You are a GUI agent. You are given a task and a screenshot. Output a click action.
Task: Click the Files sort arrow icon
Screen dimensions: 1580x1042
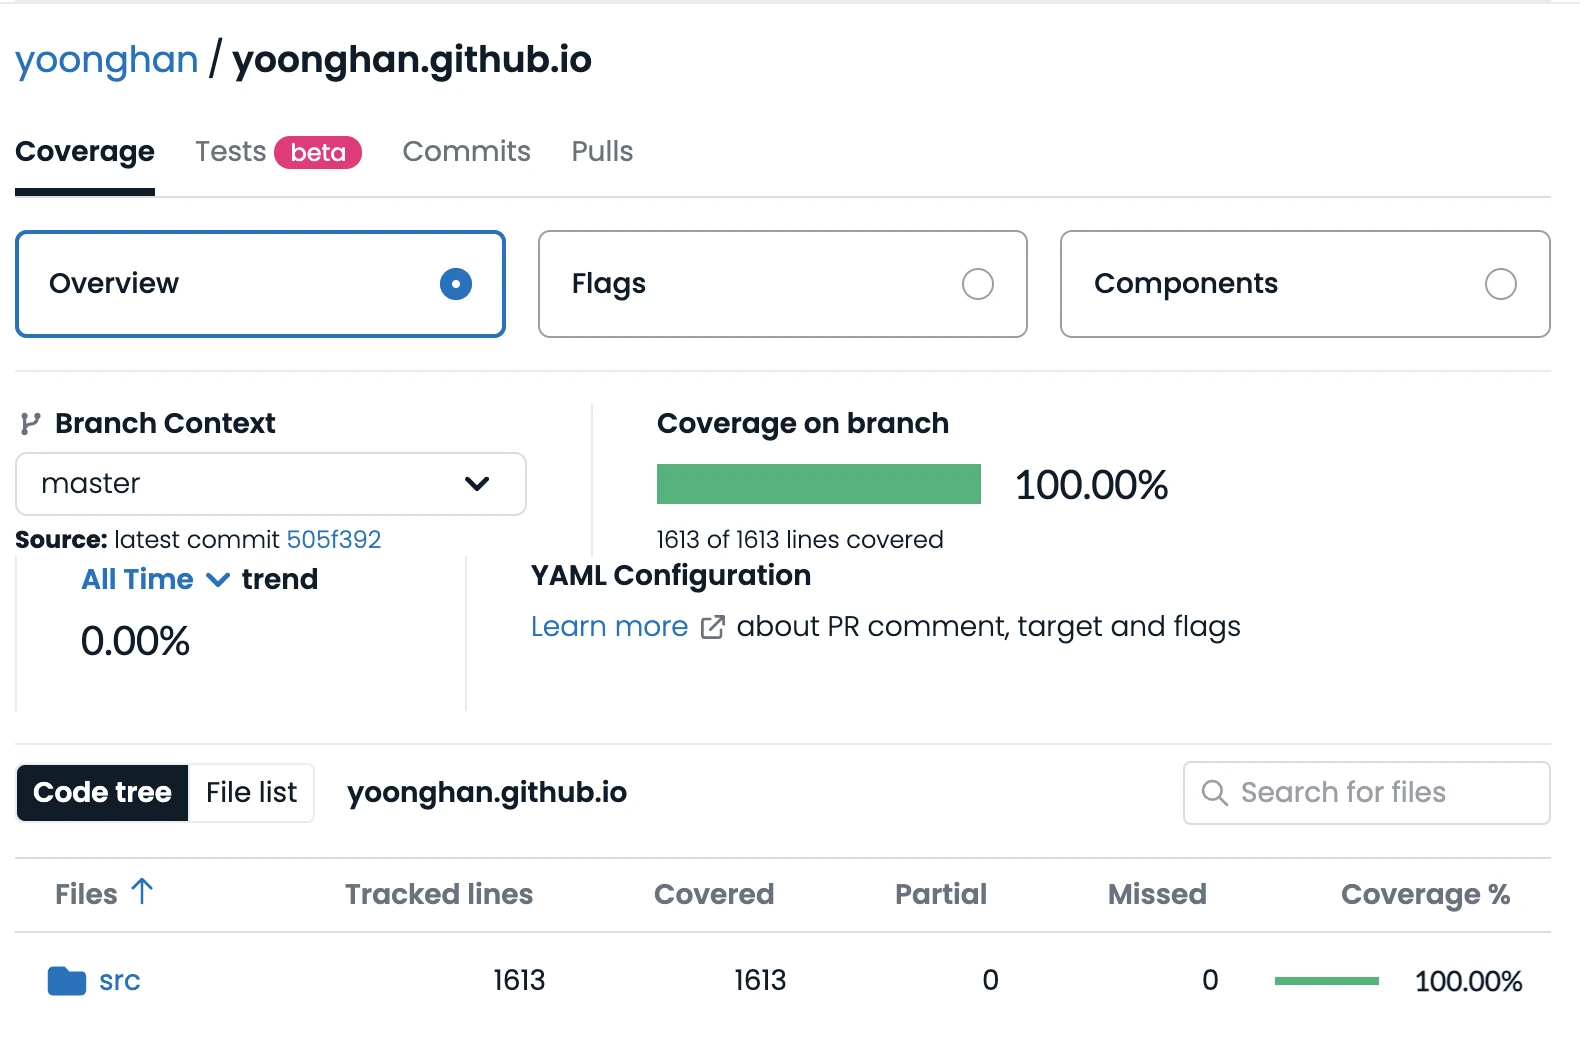(x=142, y=891)
